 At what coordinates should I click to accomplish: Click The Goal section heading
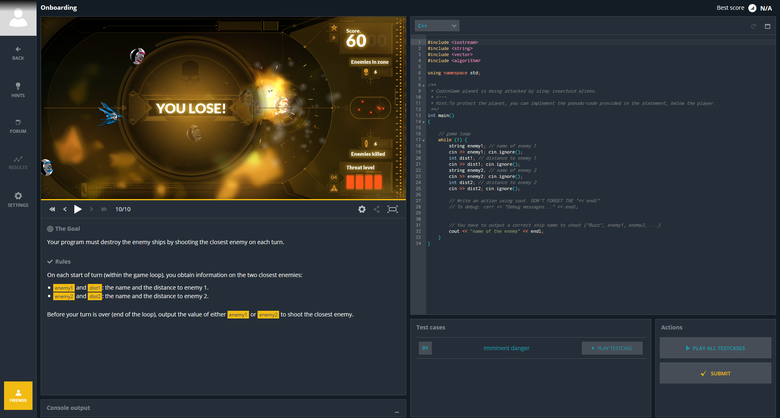click(x=67, y=229)
